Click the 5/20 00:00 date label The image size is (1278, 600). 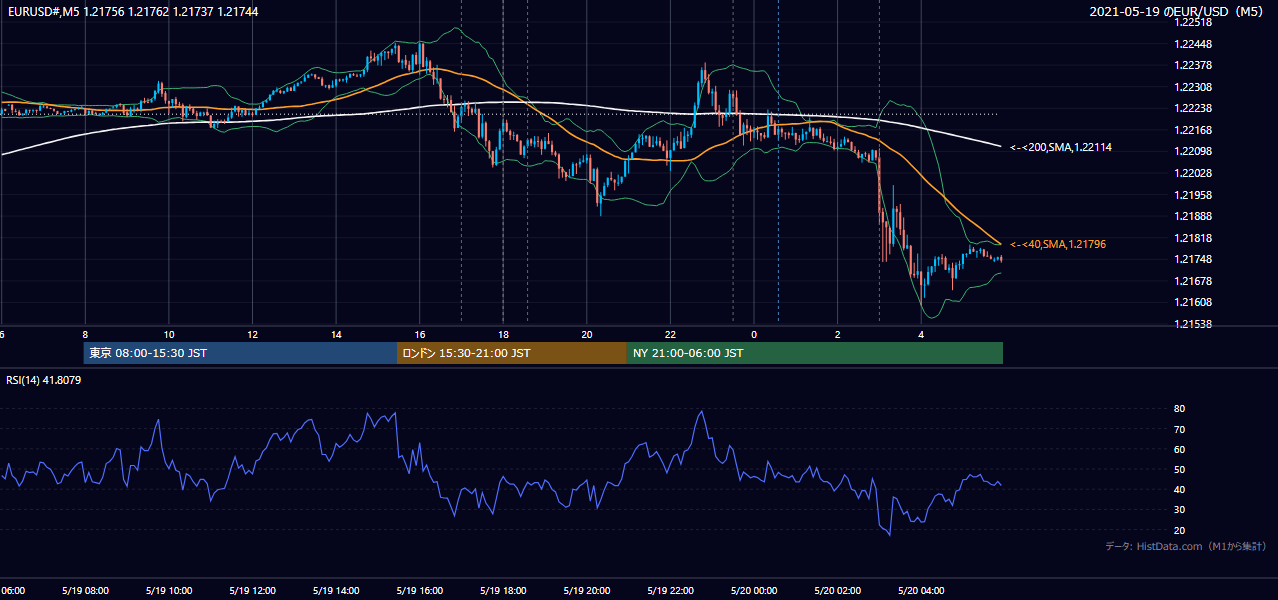(x=752, y=590)
